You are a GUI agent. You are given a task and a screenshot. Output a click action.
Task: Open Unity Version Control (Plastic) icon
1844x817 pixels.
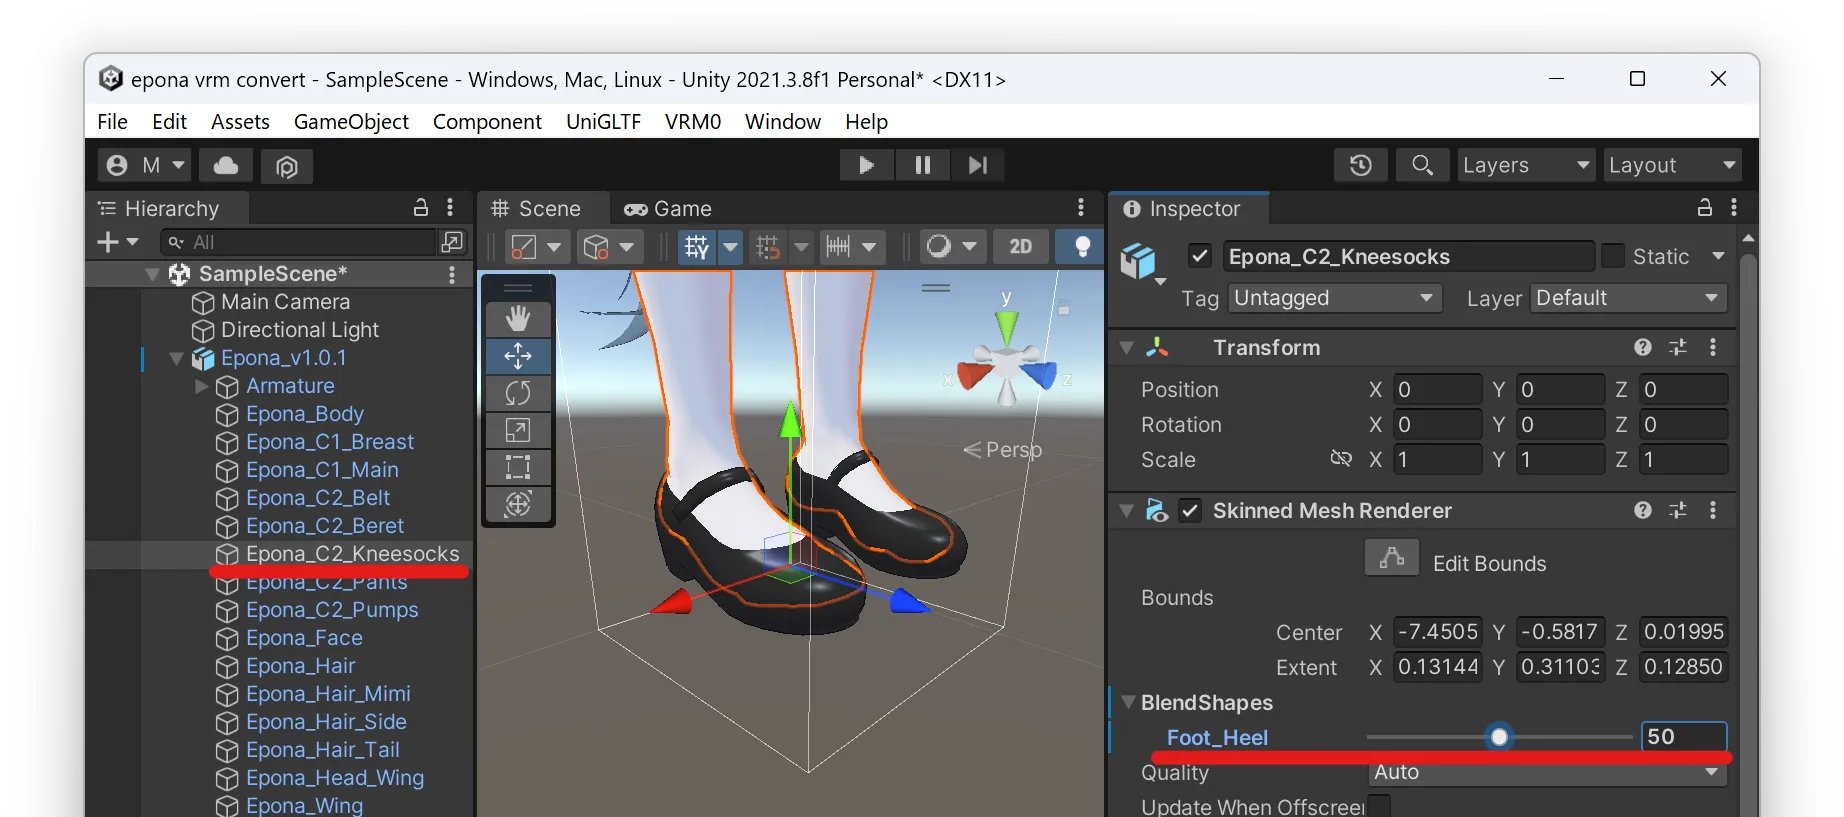point(287,165)
